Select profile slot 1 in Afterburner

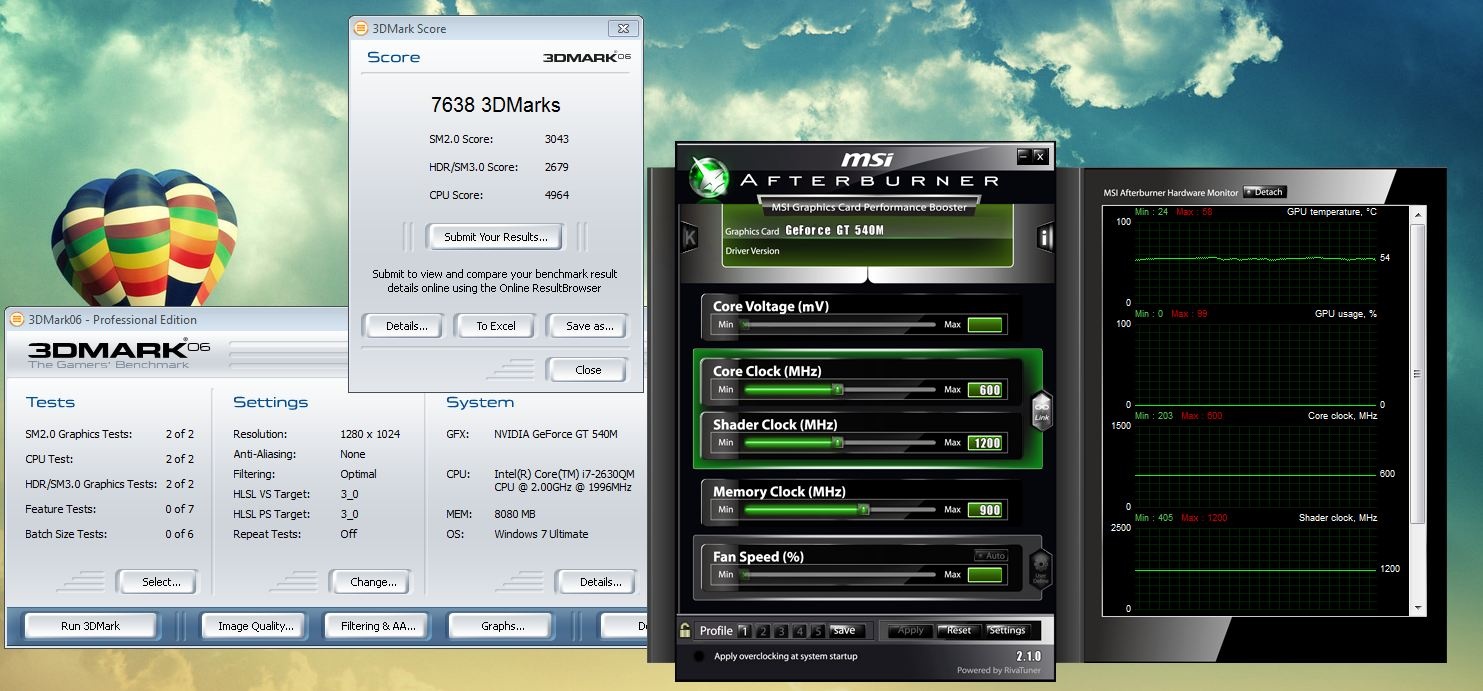[x=744, y=631]
